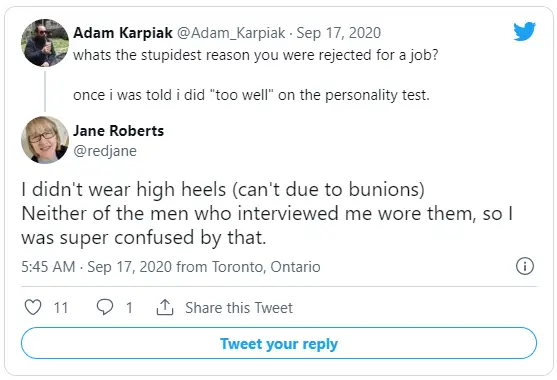Click the share upload arrow icon
The image size is (557, 380).
click(x=165, y=307)
